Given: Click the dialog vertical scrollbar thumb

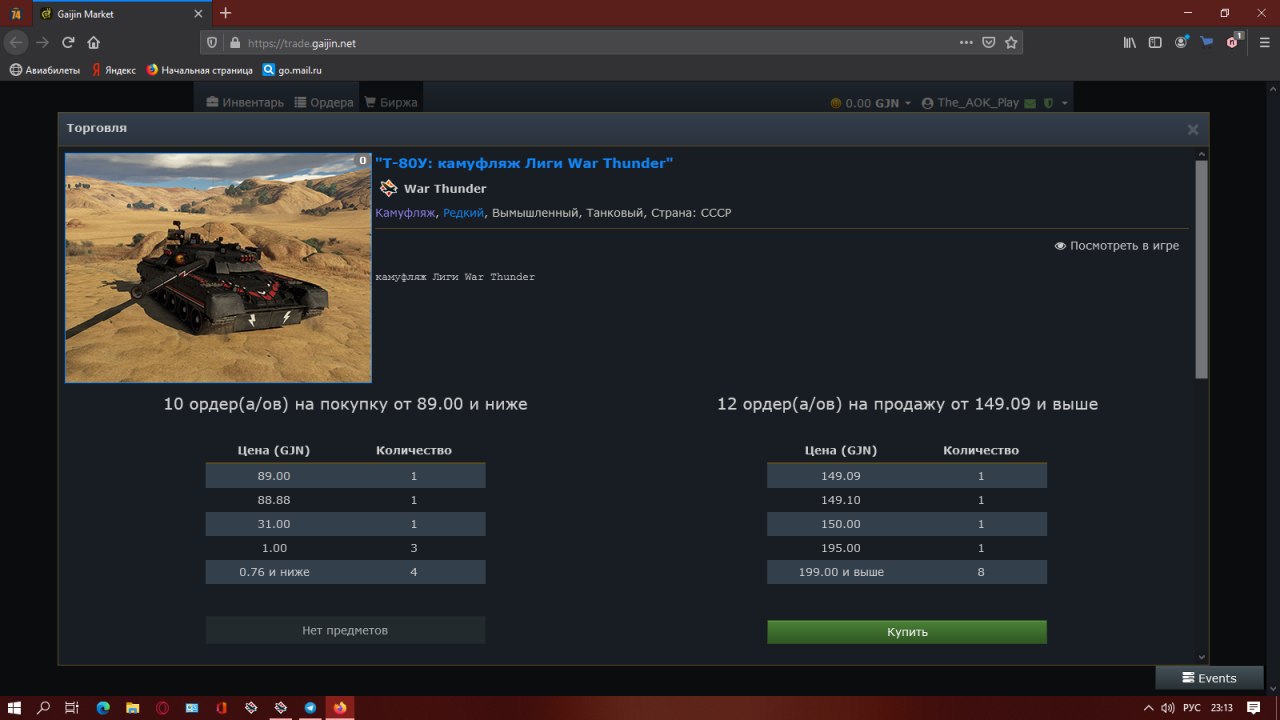Looking at the screenshot, I should [1202, 269].
